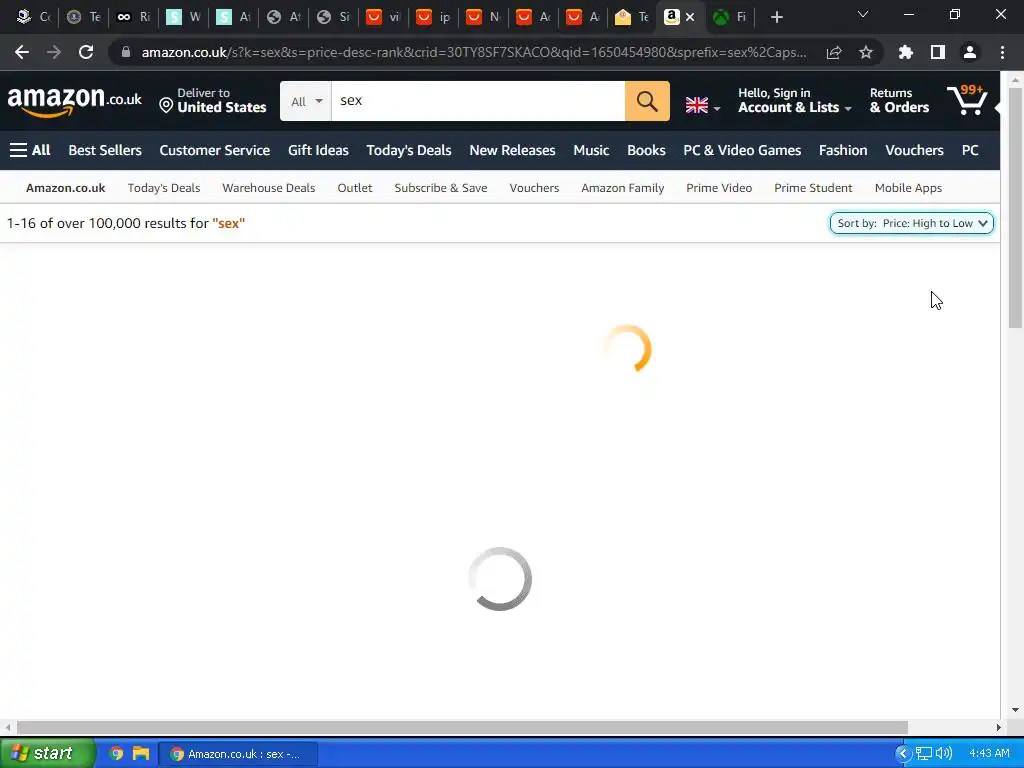The image size is (1024, 768).
Task: Switch to the infinity-icon tab labeled Ri
Action: click(133, 17)
